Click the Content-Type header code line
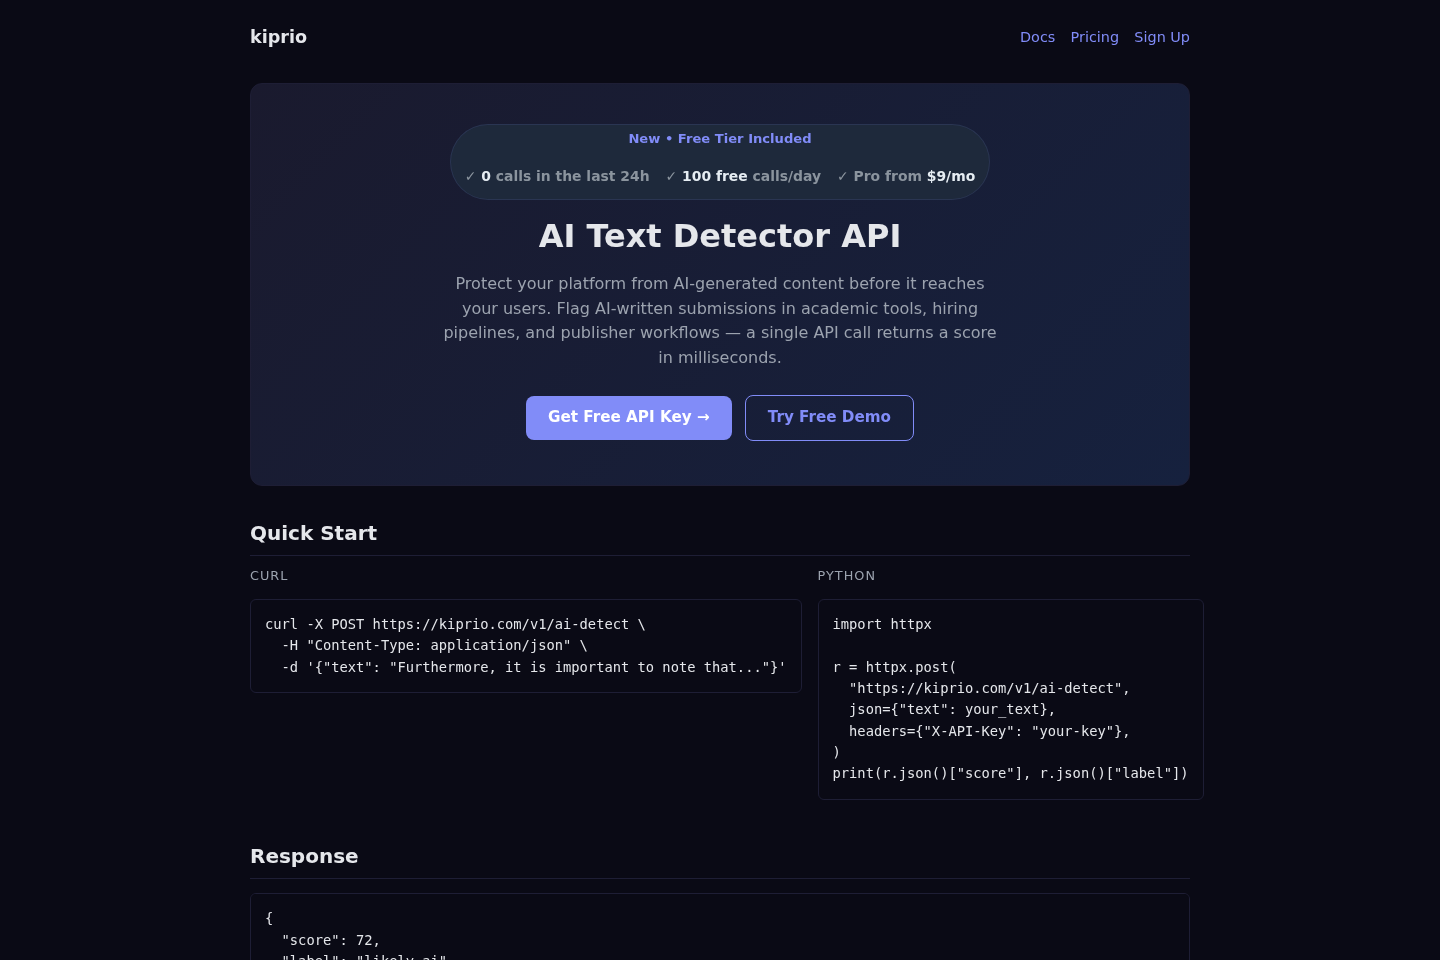Screen dimensions: 1440x960 point(434,646)
